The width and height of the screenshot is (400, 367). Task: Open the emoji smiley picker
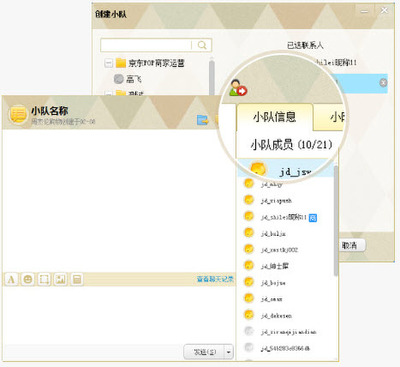pyautogui.click(x=28, y=279)
